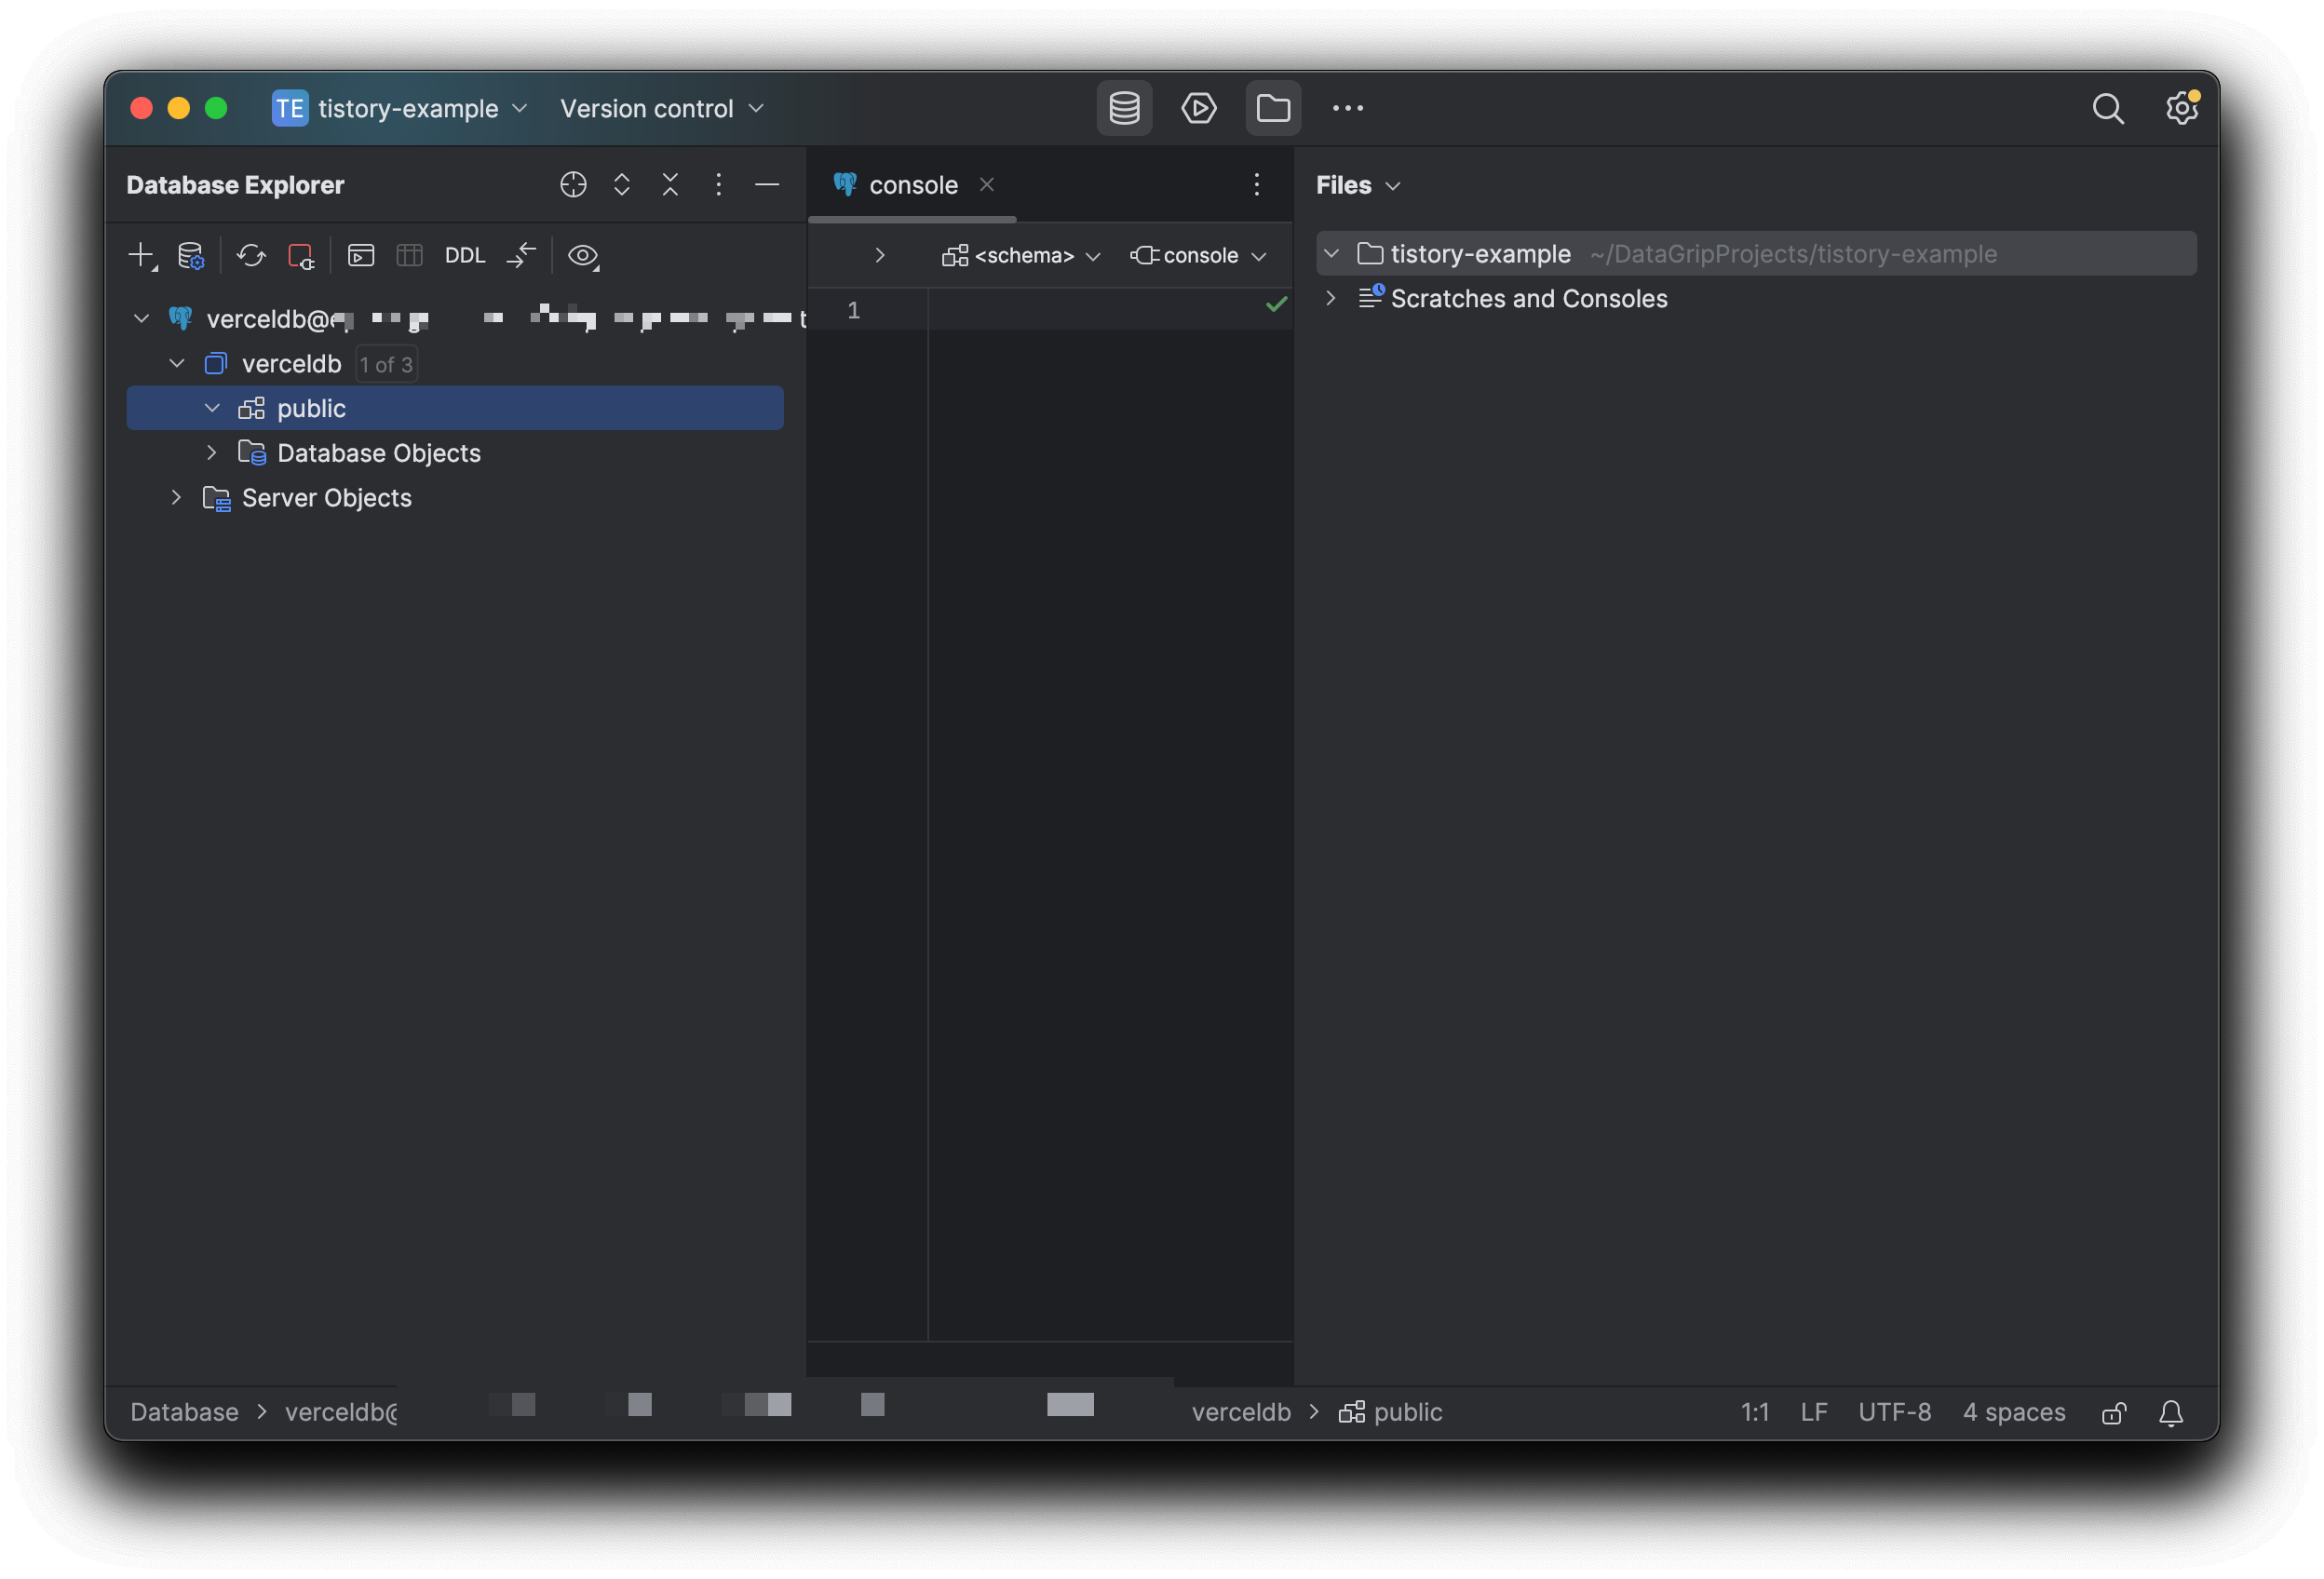Click the DDL toolbar button
This screenshot has width=2324, height=1579.
(x=464, y=255)
